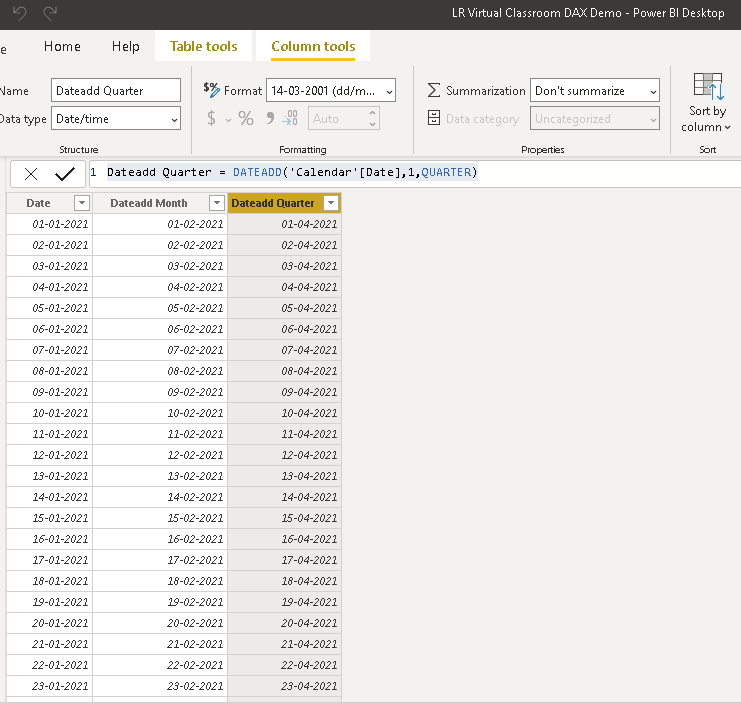
Task: Click the Redo arrow icon
Action: pos(50,13)
